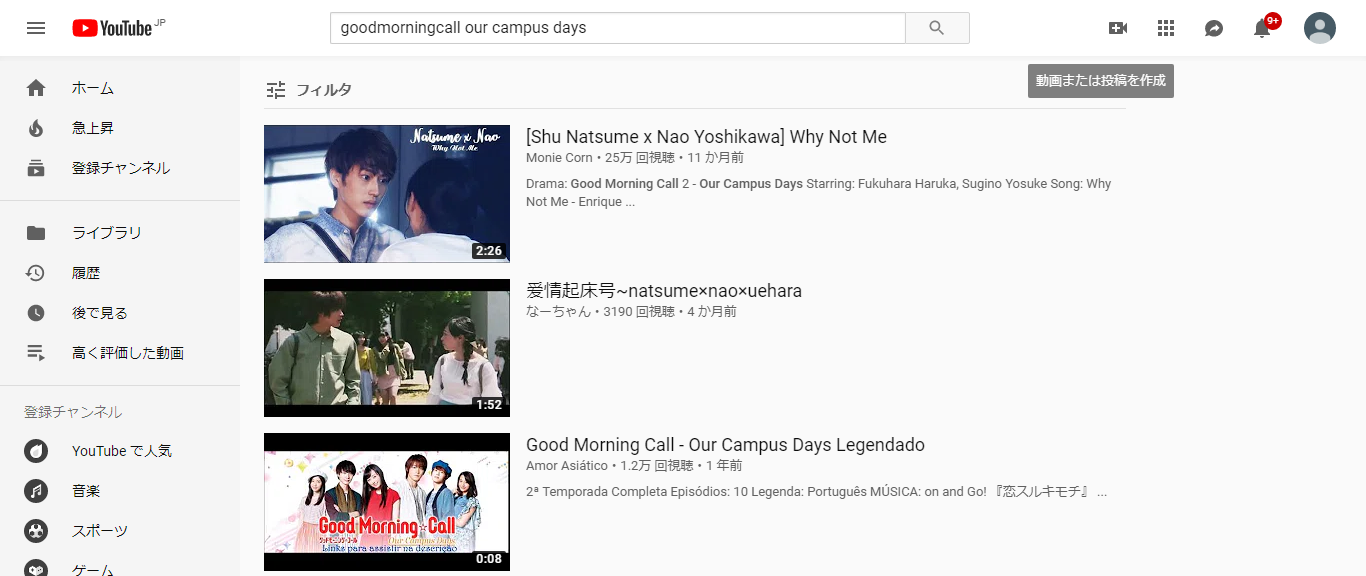Open title [Shu Natsume x Nao Yoshikawa] Why Not Me
1366x576 pixels.
pyautogui.click(x=706, y=137)
